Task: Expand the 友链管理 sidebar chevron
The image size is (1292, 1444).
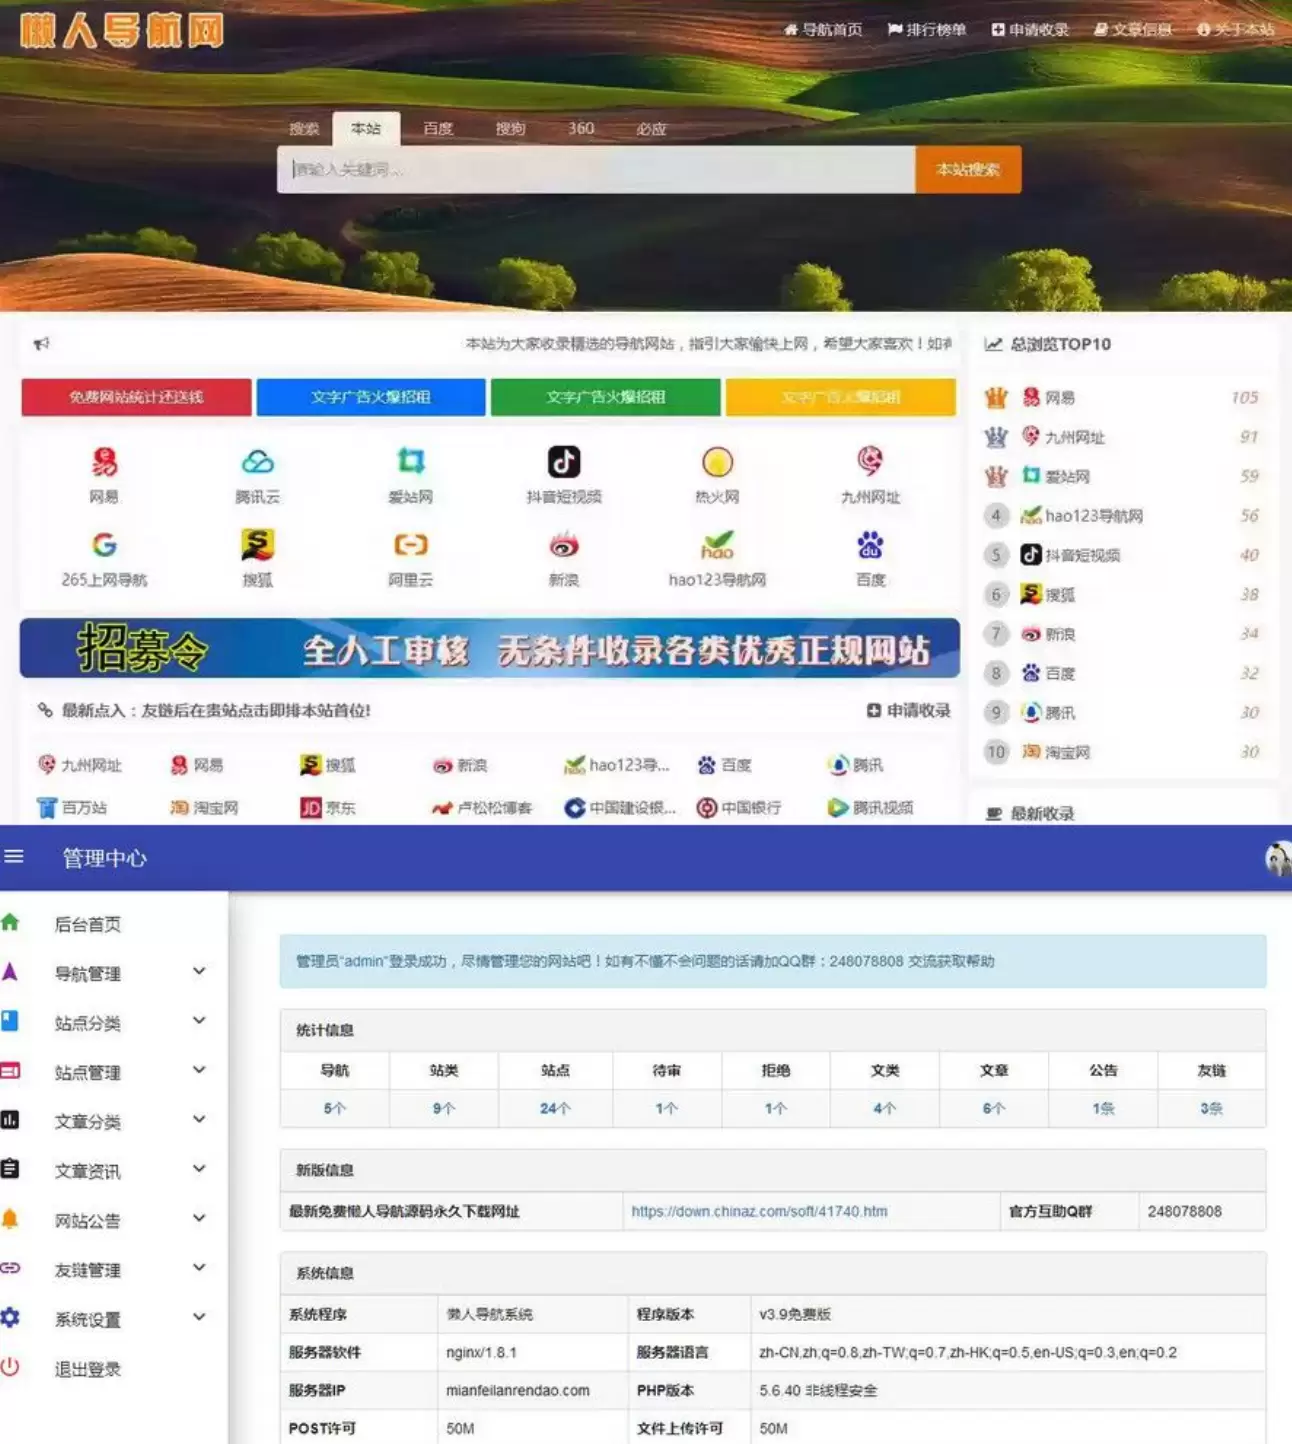Action: point(199,1267)
